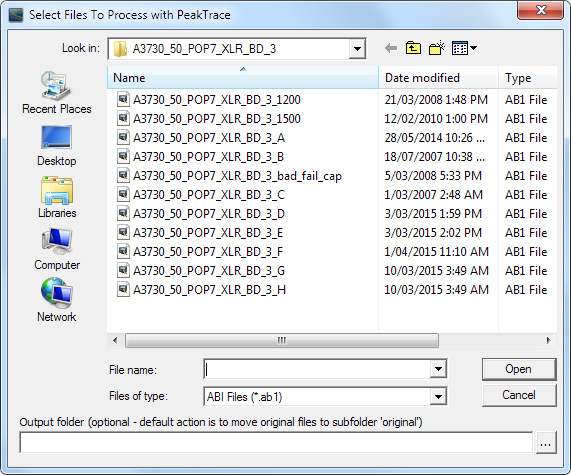Click into the File name field
Viewport: 571px width, 475px height.
pyautogui.click(x=317, y=369)
